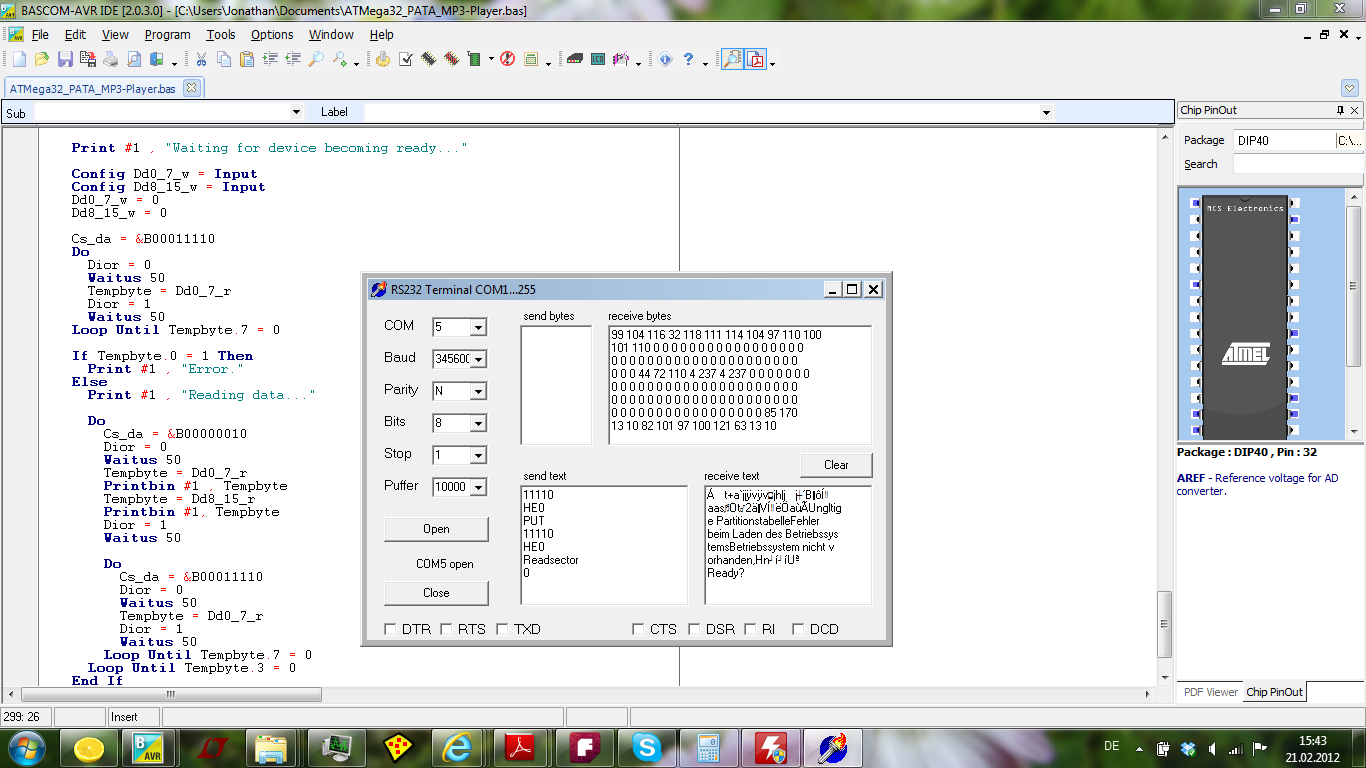
Task: Click the code editor vertical scrollbar thumb
Action: (x=1163, y=624)
